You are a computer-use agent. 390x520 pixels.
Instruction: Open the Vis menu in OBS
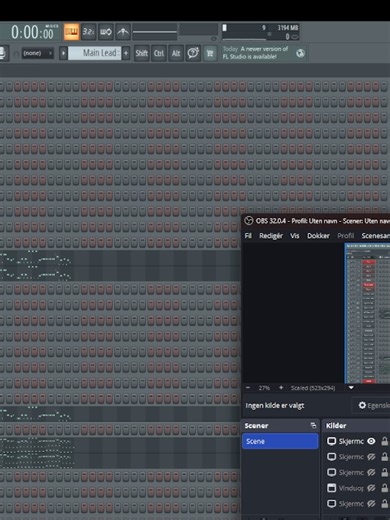click(x=294, y=236)
